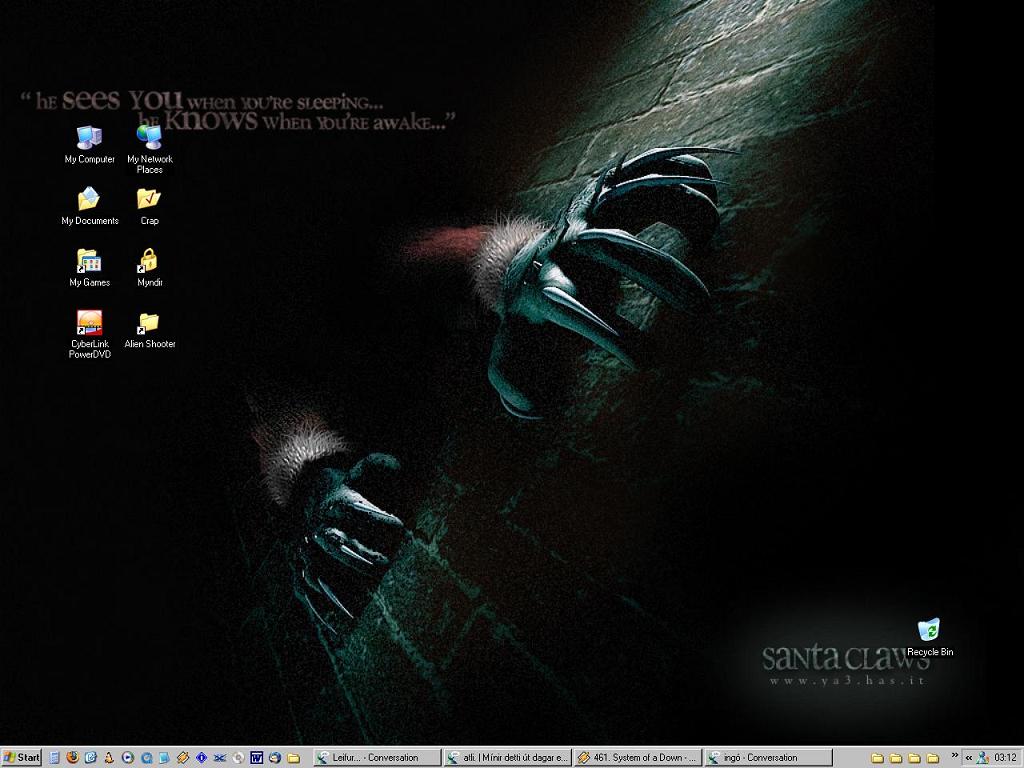Switch to ingó Conversation taskbar window
This screenshot has height=768, width=1024.
(769, 758)
